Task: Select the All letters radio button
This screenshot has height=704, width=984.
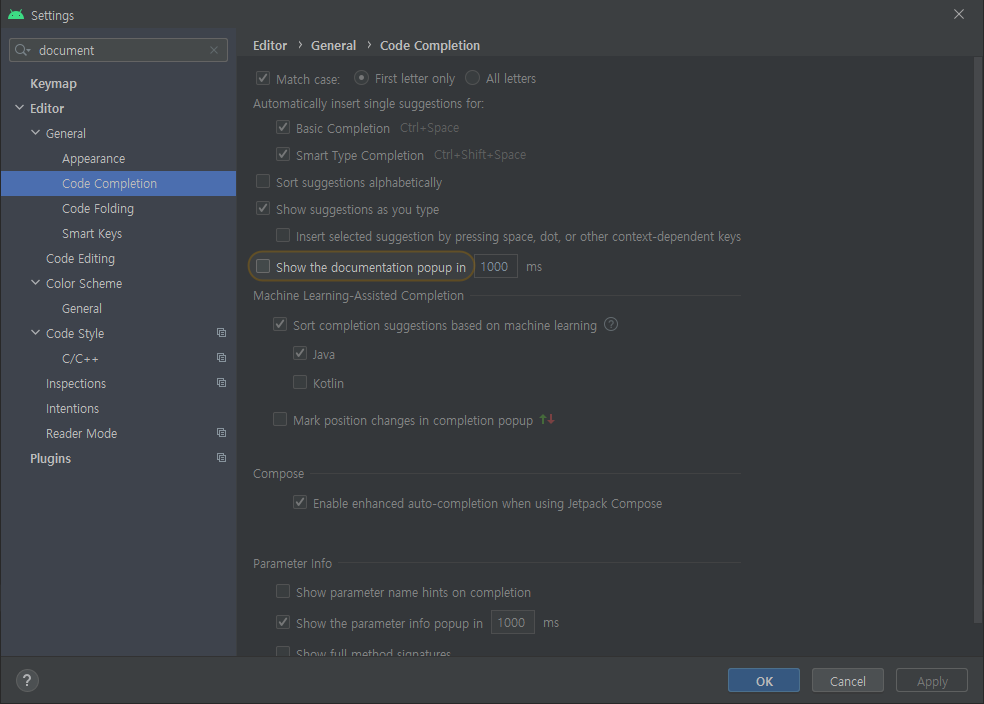Action: pos(471,78)
